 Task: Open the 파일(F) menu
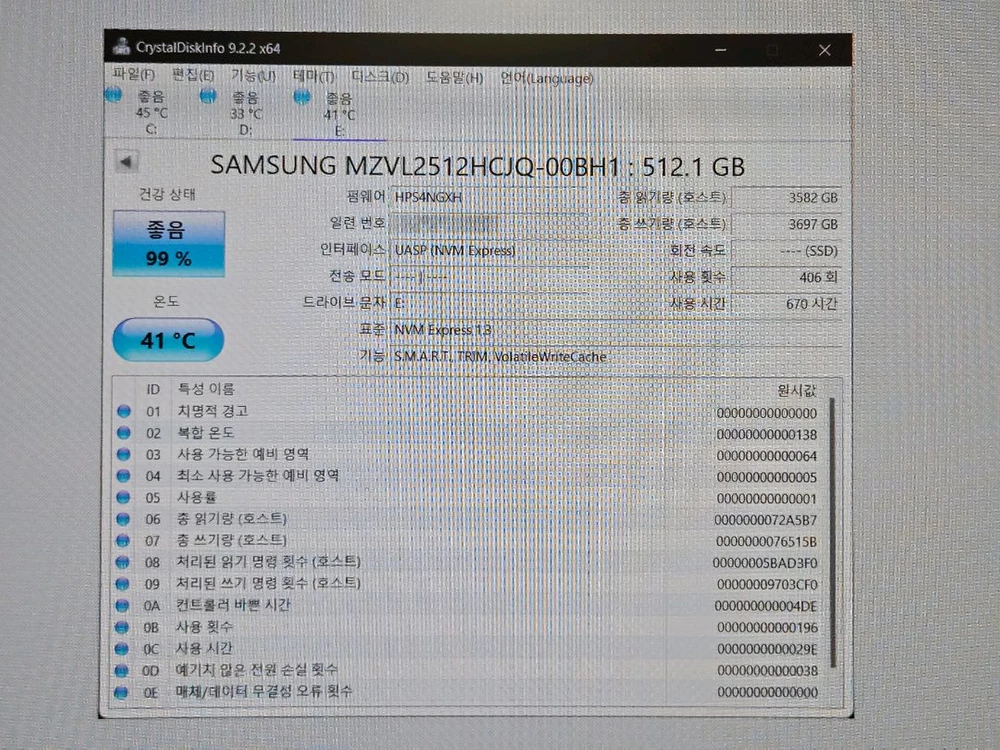133,75
